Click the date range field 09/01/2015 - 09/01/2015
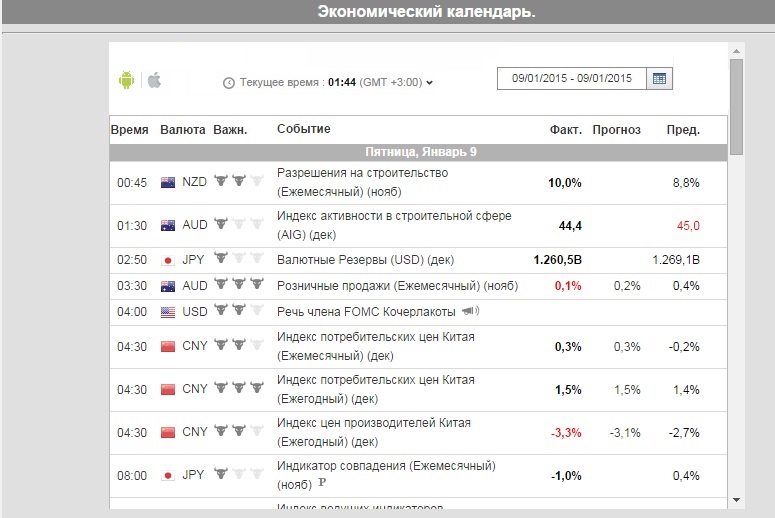This screenshot has width=775, height=518. point(572,79)
